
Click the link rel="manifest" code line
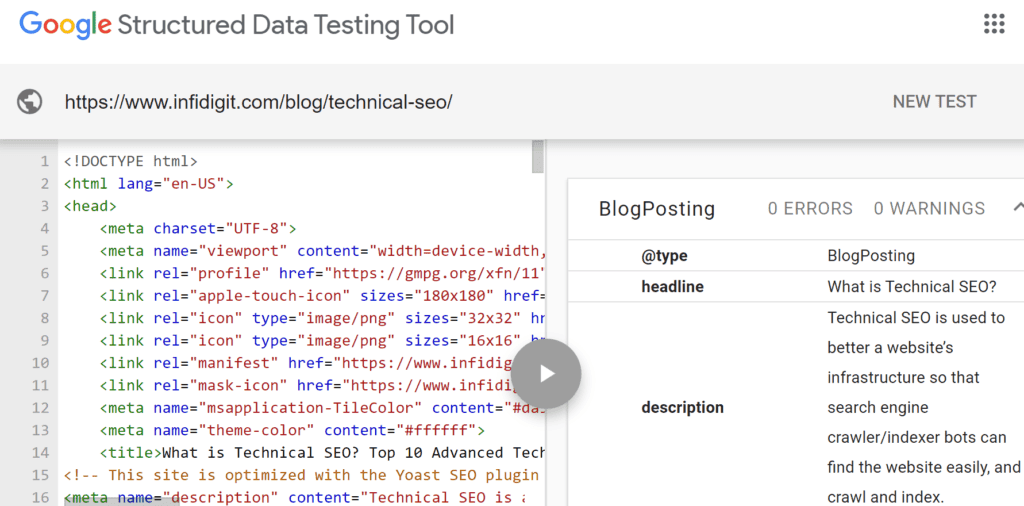click(306, 363)
